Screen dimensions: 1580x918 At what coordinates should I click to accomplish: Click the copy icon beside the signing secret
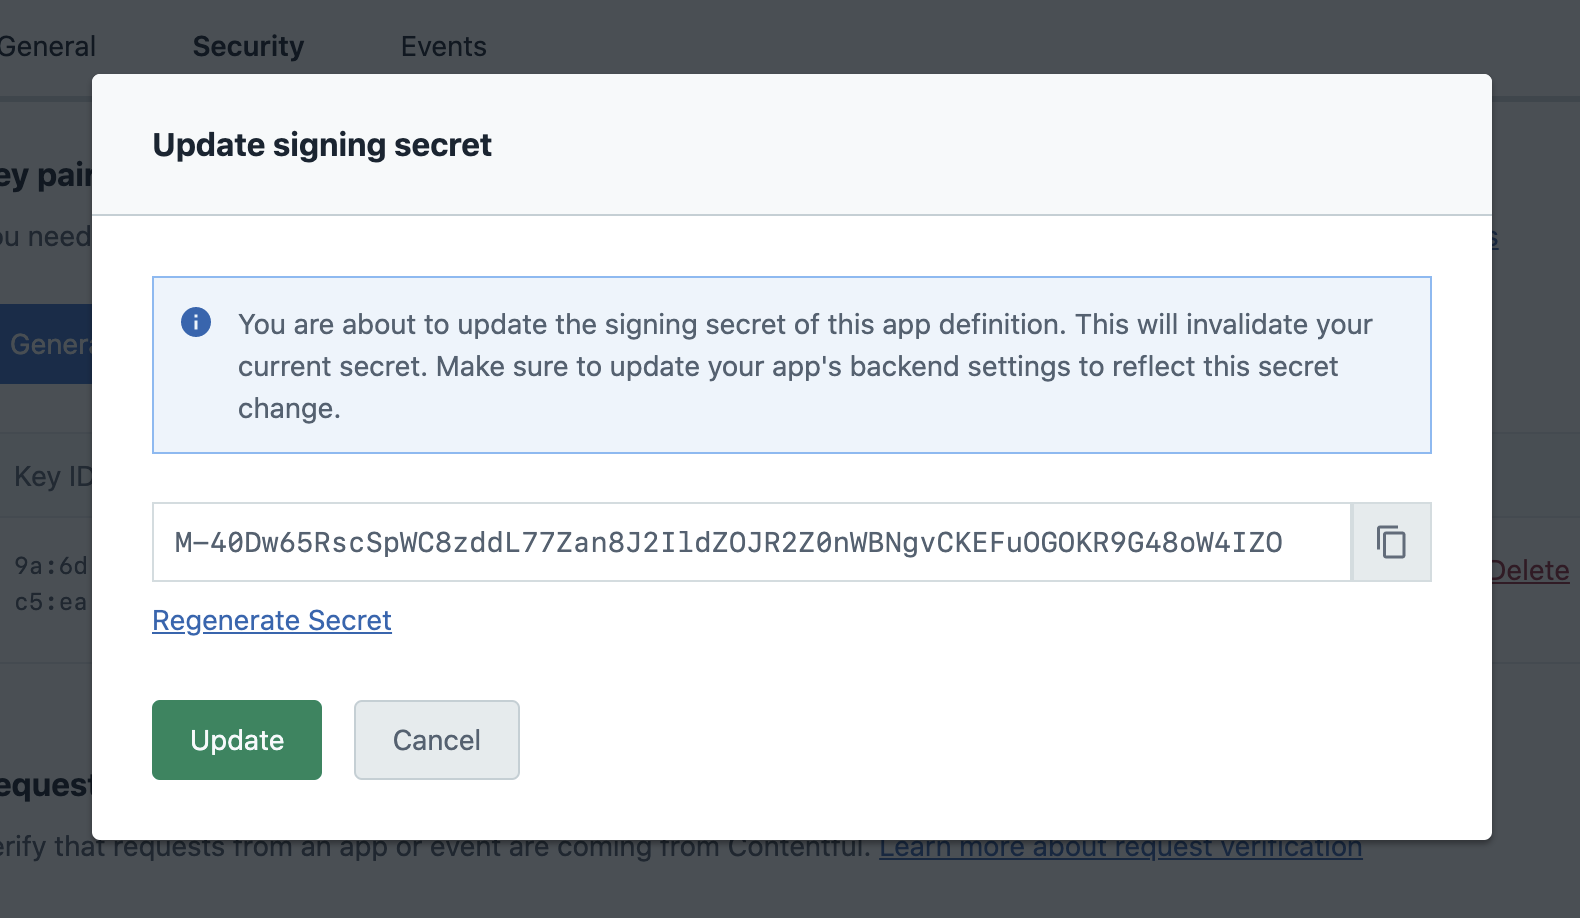[1391, 542]
